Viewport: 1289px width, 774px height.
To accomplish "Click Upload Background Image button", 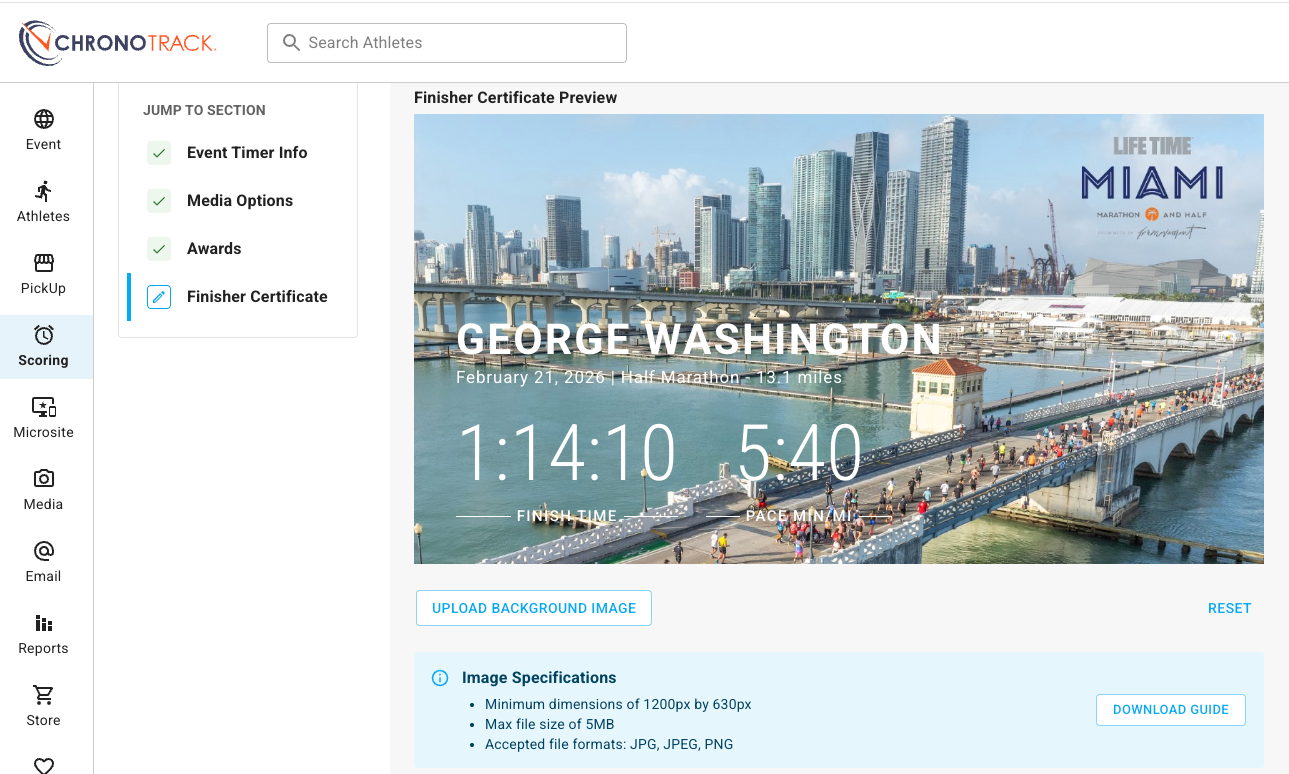I will [534, 608].
